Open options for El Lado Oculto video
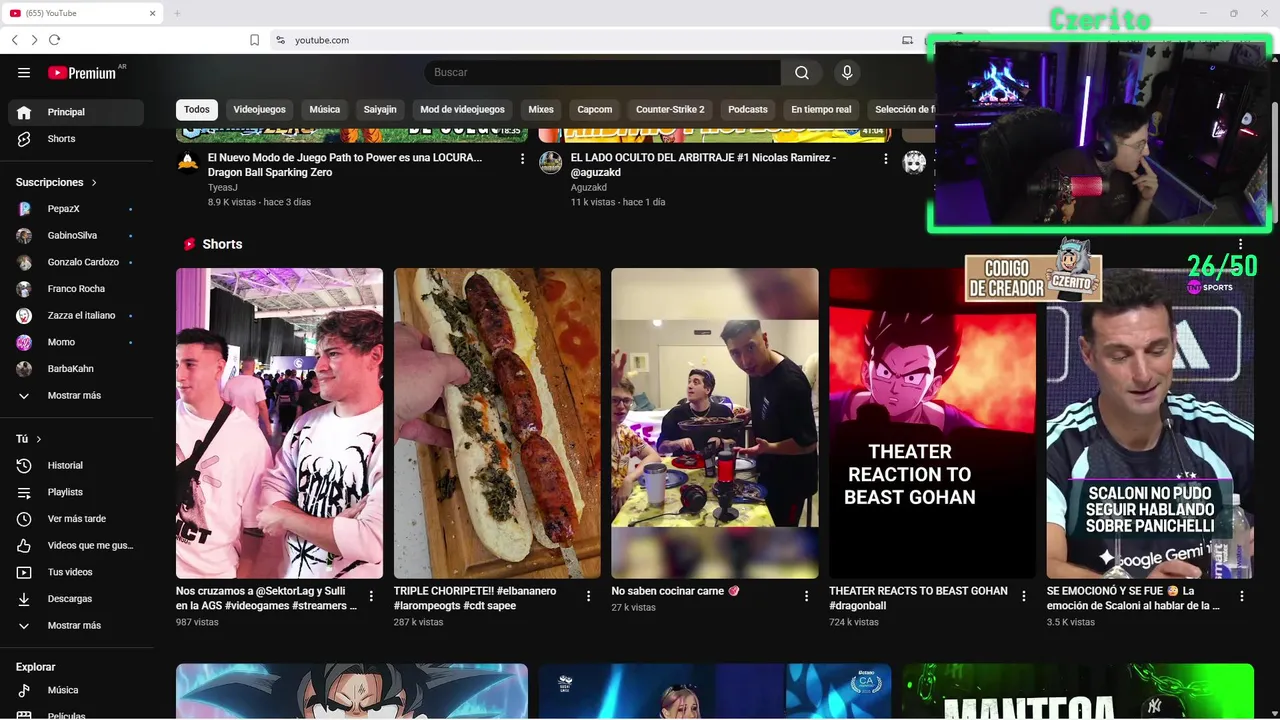 pos(885,159)
